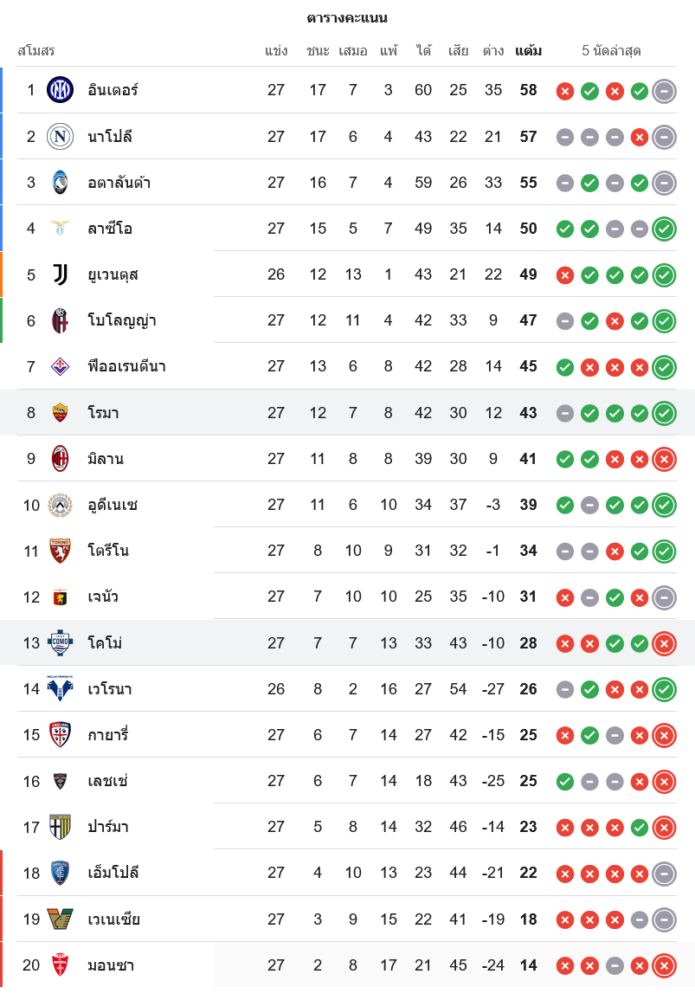695x1000 pixels.
Task: Open the เอ็มโปลี team link
Action: click(113, 873)
